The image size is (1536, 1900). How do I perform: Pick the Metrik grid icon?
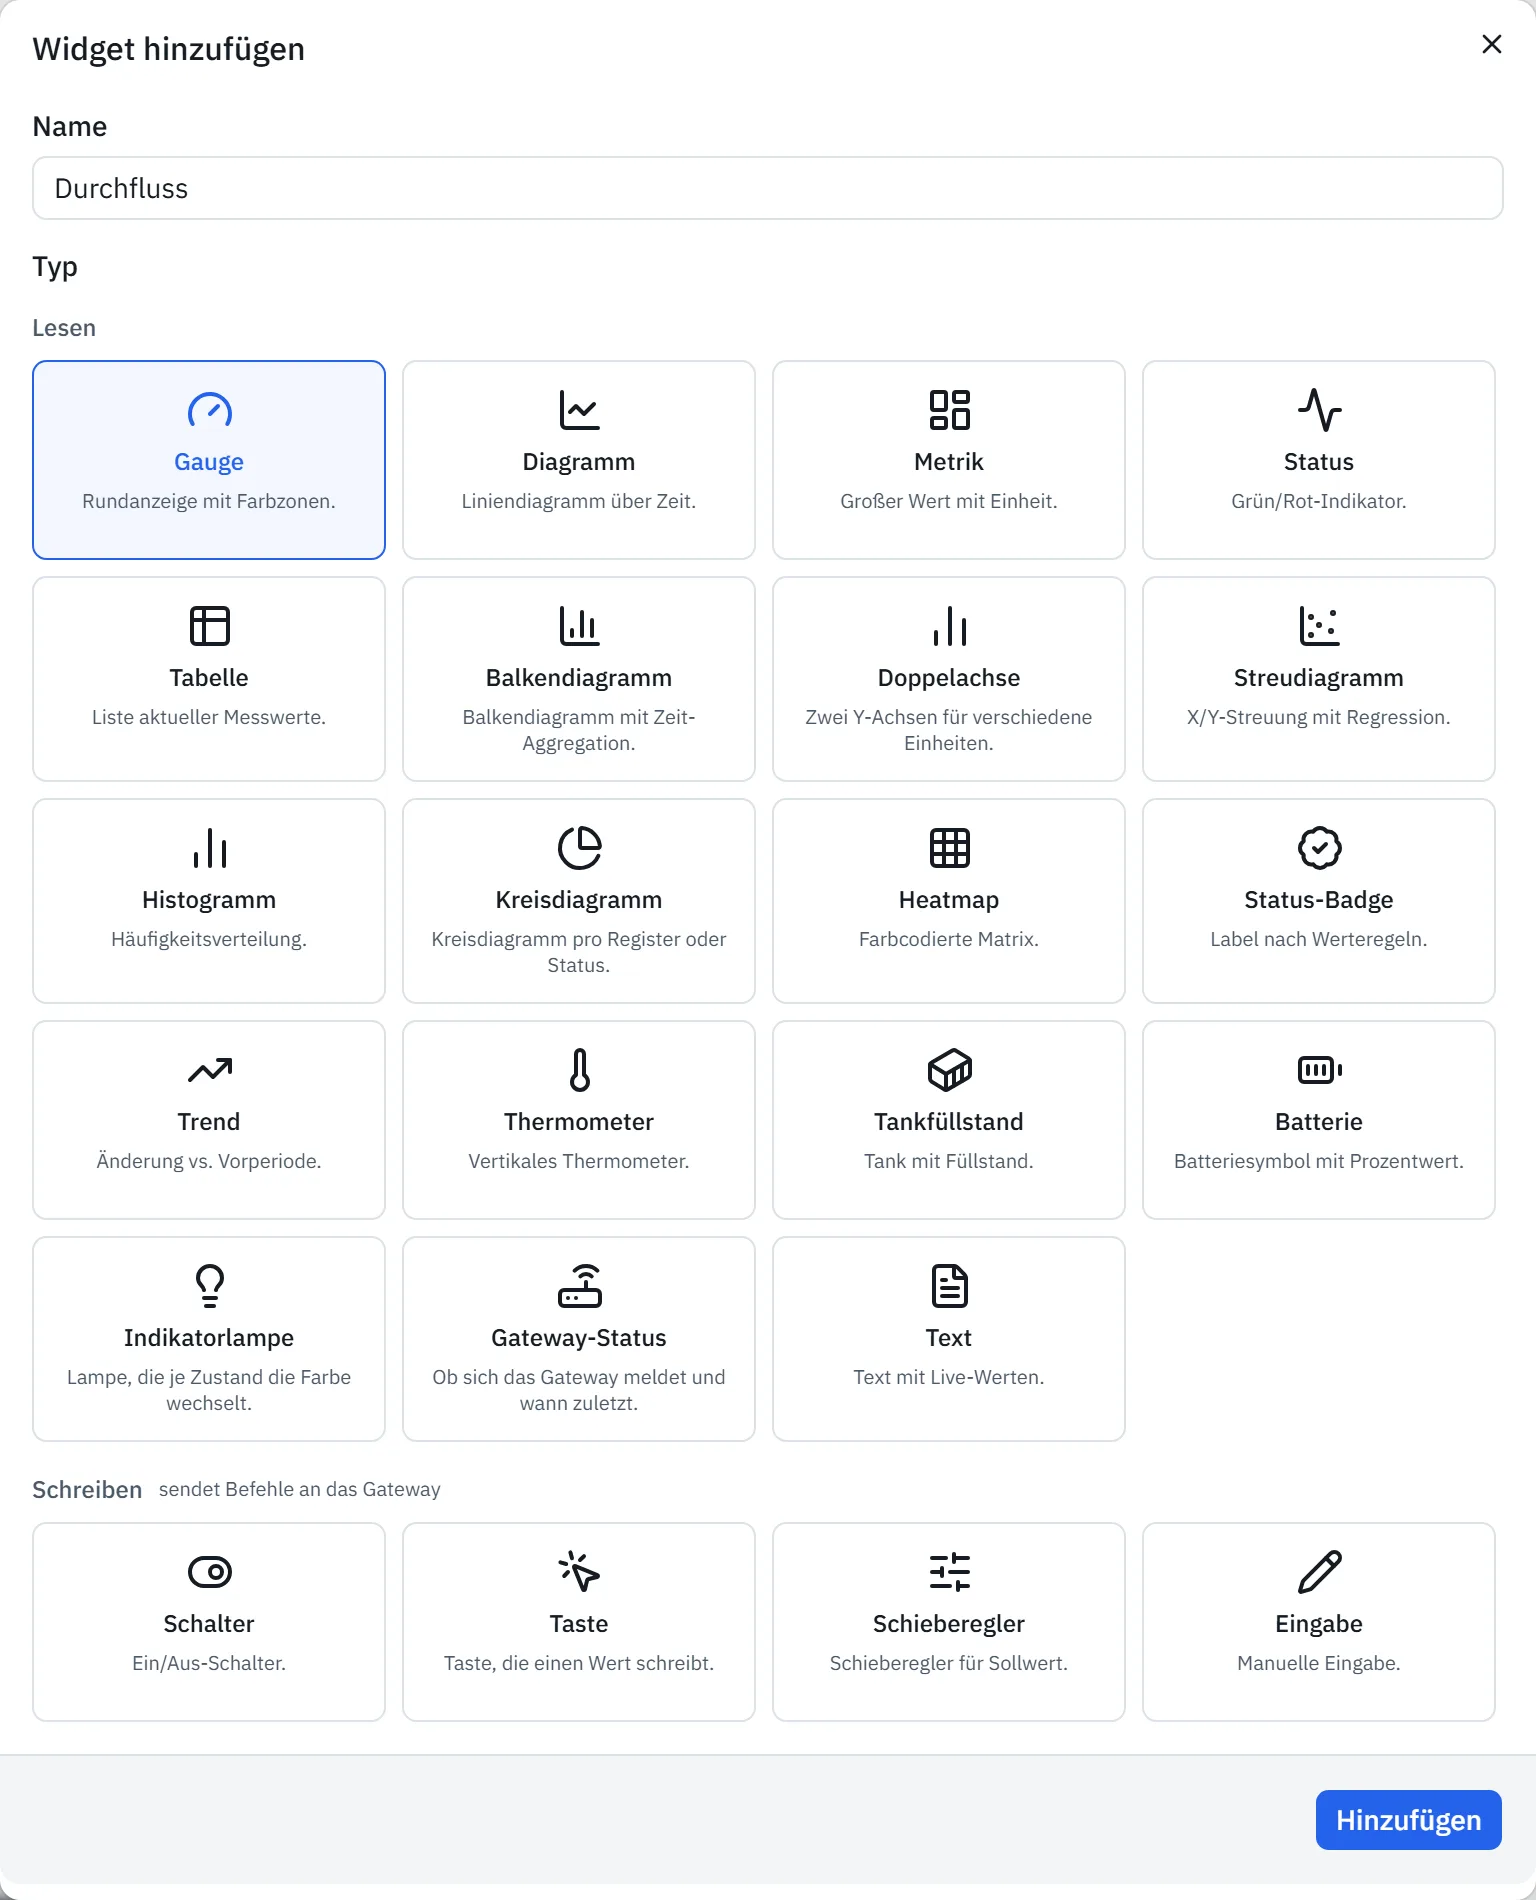(x=949, y=410)
